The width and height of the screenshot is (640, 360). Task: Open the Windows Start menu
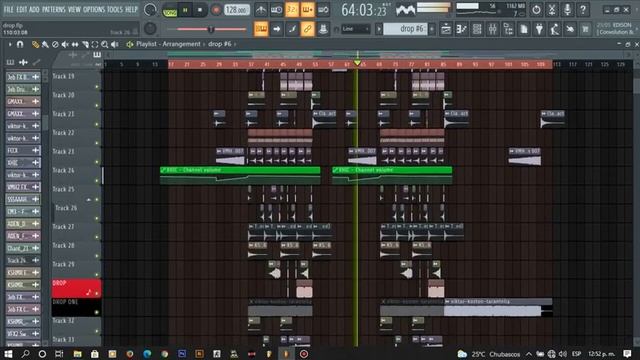click(x=7, y=354)
